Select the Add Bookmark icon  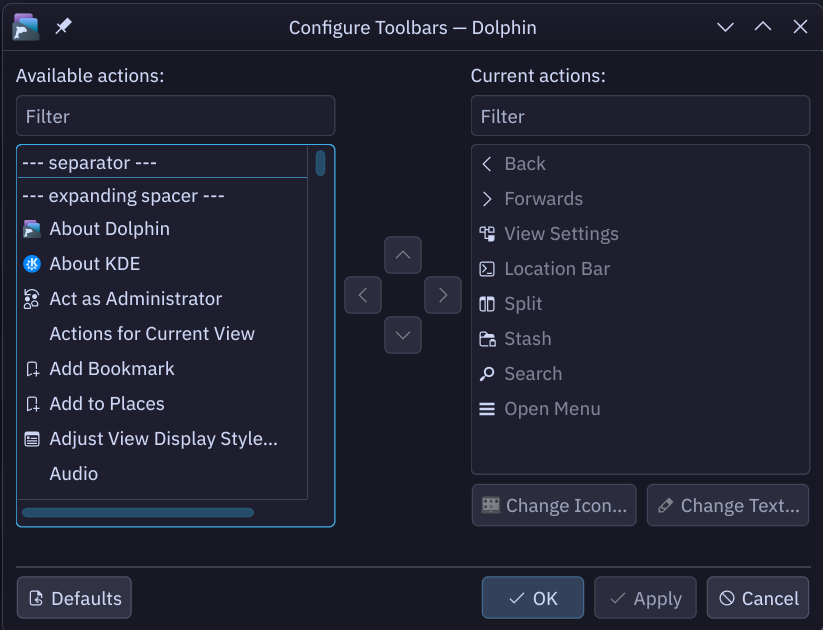tap(32, 369)
